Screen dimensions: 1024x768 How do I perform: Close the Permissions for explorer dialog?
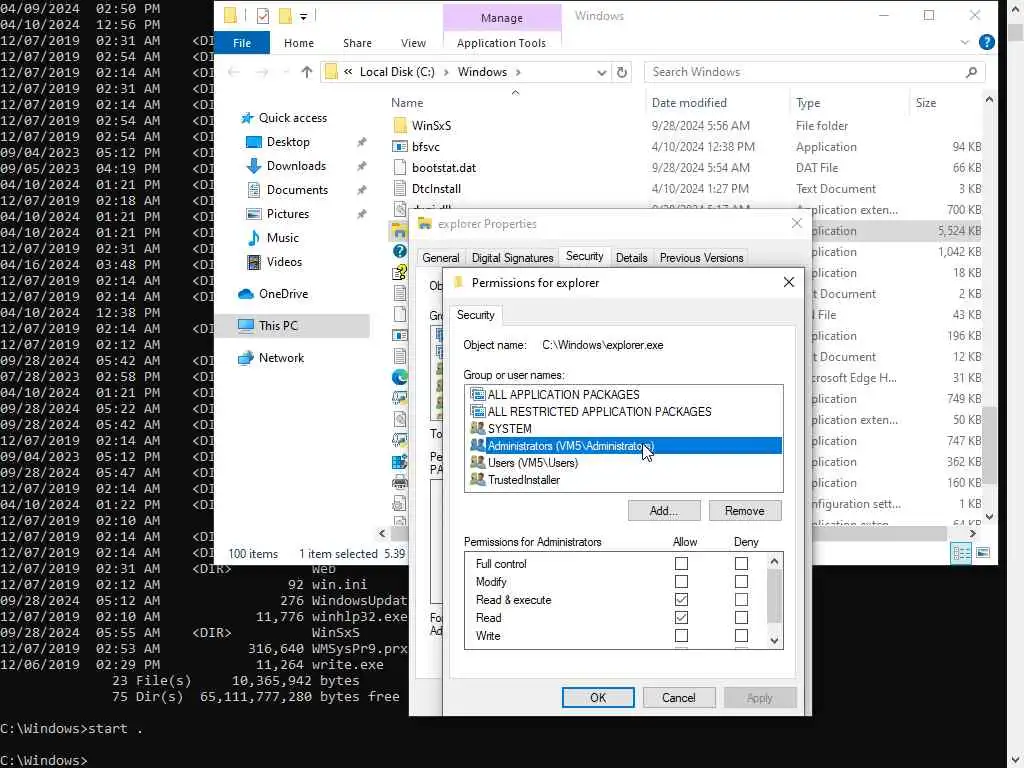[x=789, y=282]
